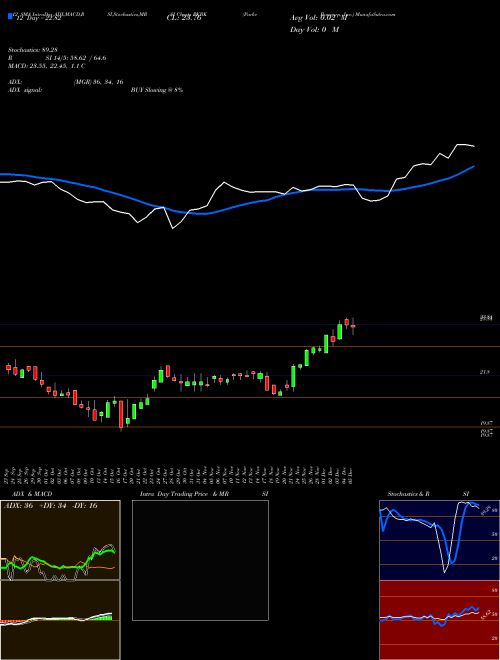
Task: Click the 'SI 14/3: 58.62 / 64.6' value
Action: (76, 58)
